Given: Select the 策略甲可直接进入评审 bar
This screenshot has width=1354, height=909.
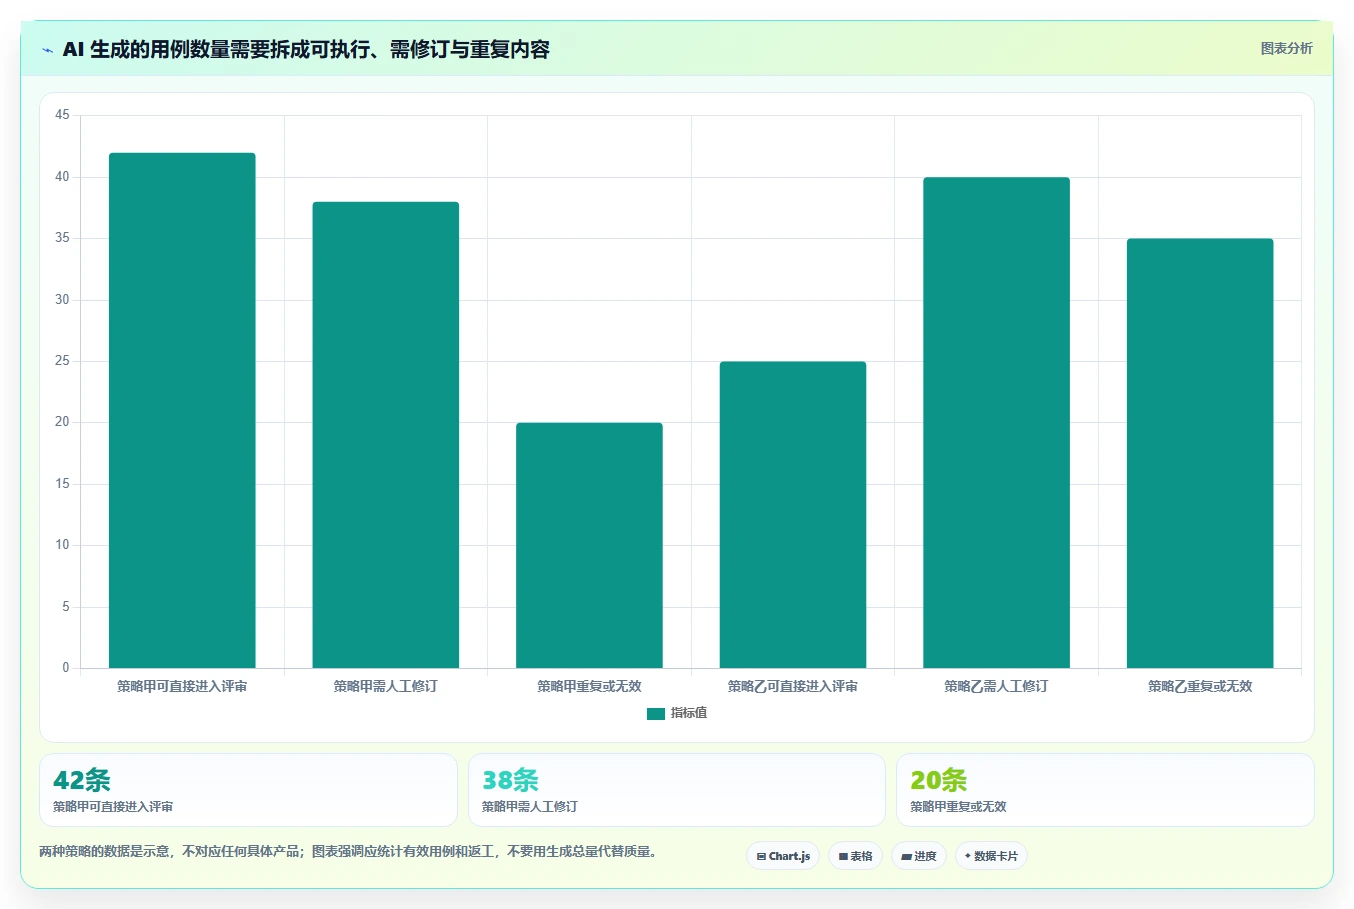Looking at the screenshot, I should click(x=182, y=410).
